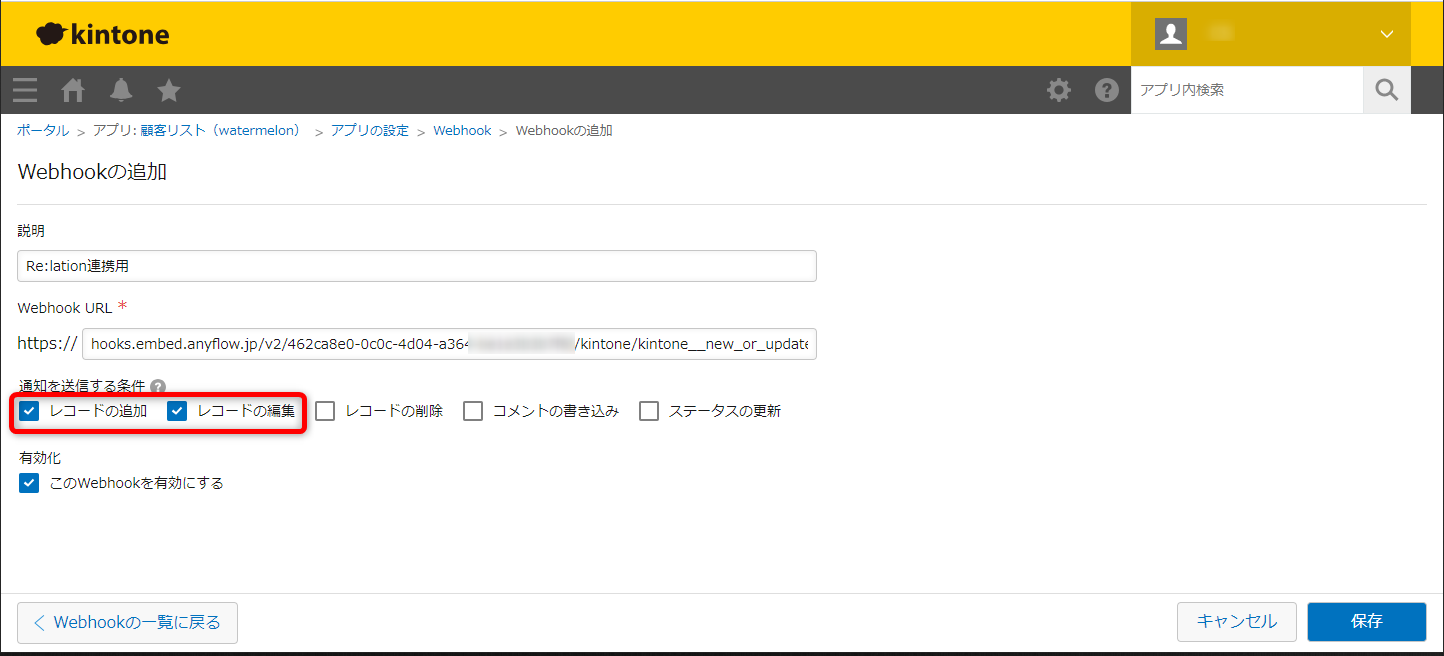
Task: Expand the user account dropdown arrow
Action: point(1386,34)
